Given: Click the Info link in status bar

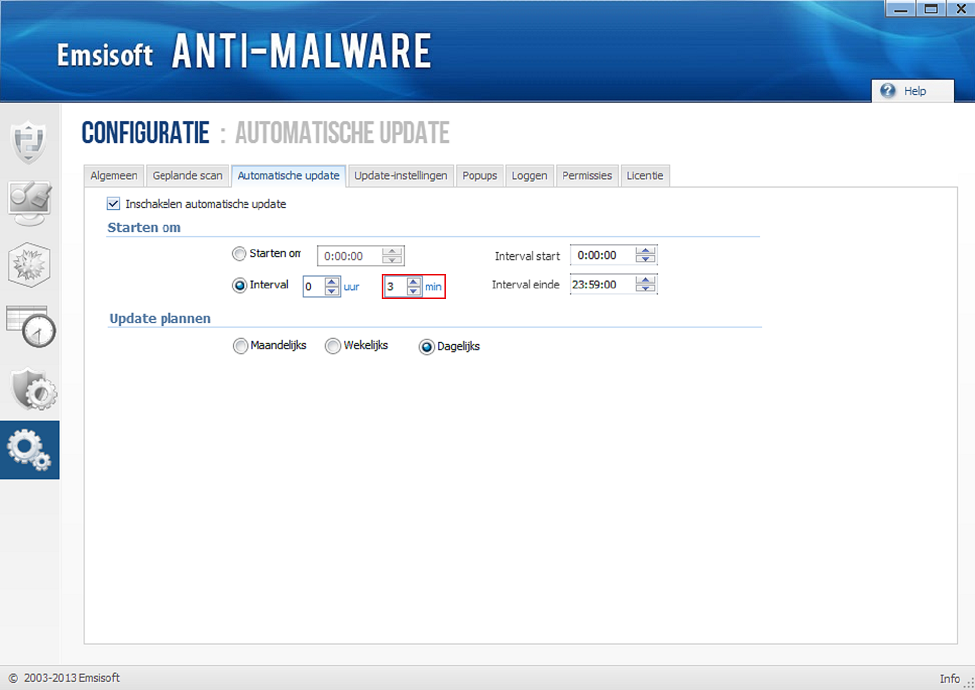Looking at the screenshot, I should (x=950, y=678).
